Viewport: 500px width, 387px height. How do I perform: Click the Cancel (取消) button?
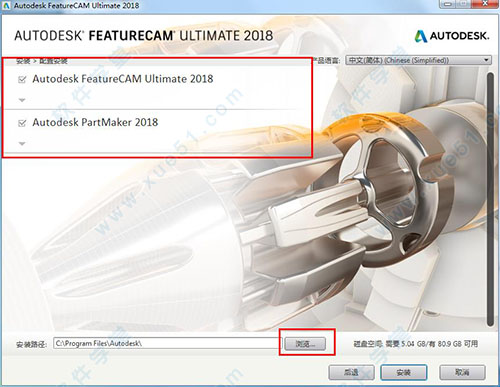[x=462, y=372]
